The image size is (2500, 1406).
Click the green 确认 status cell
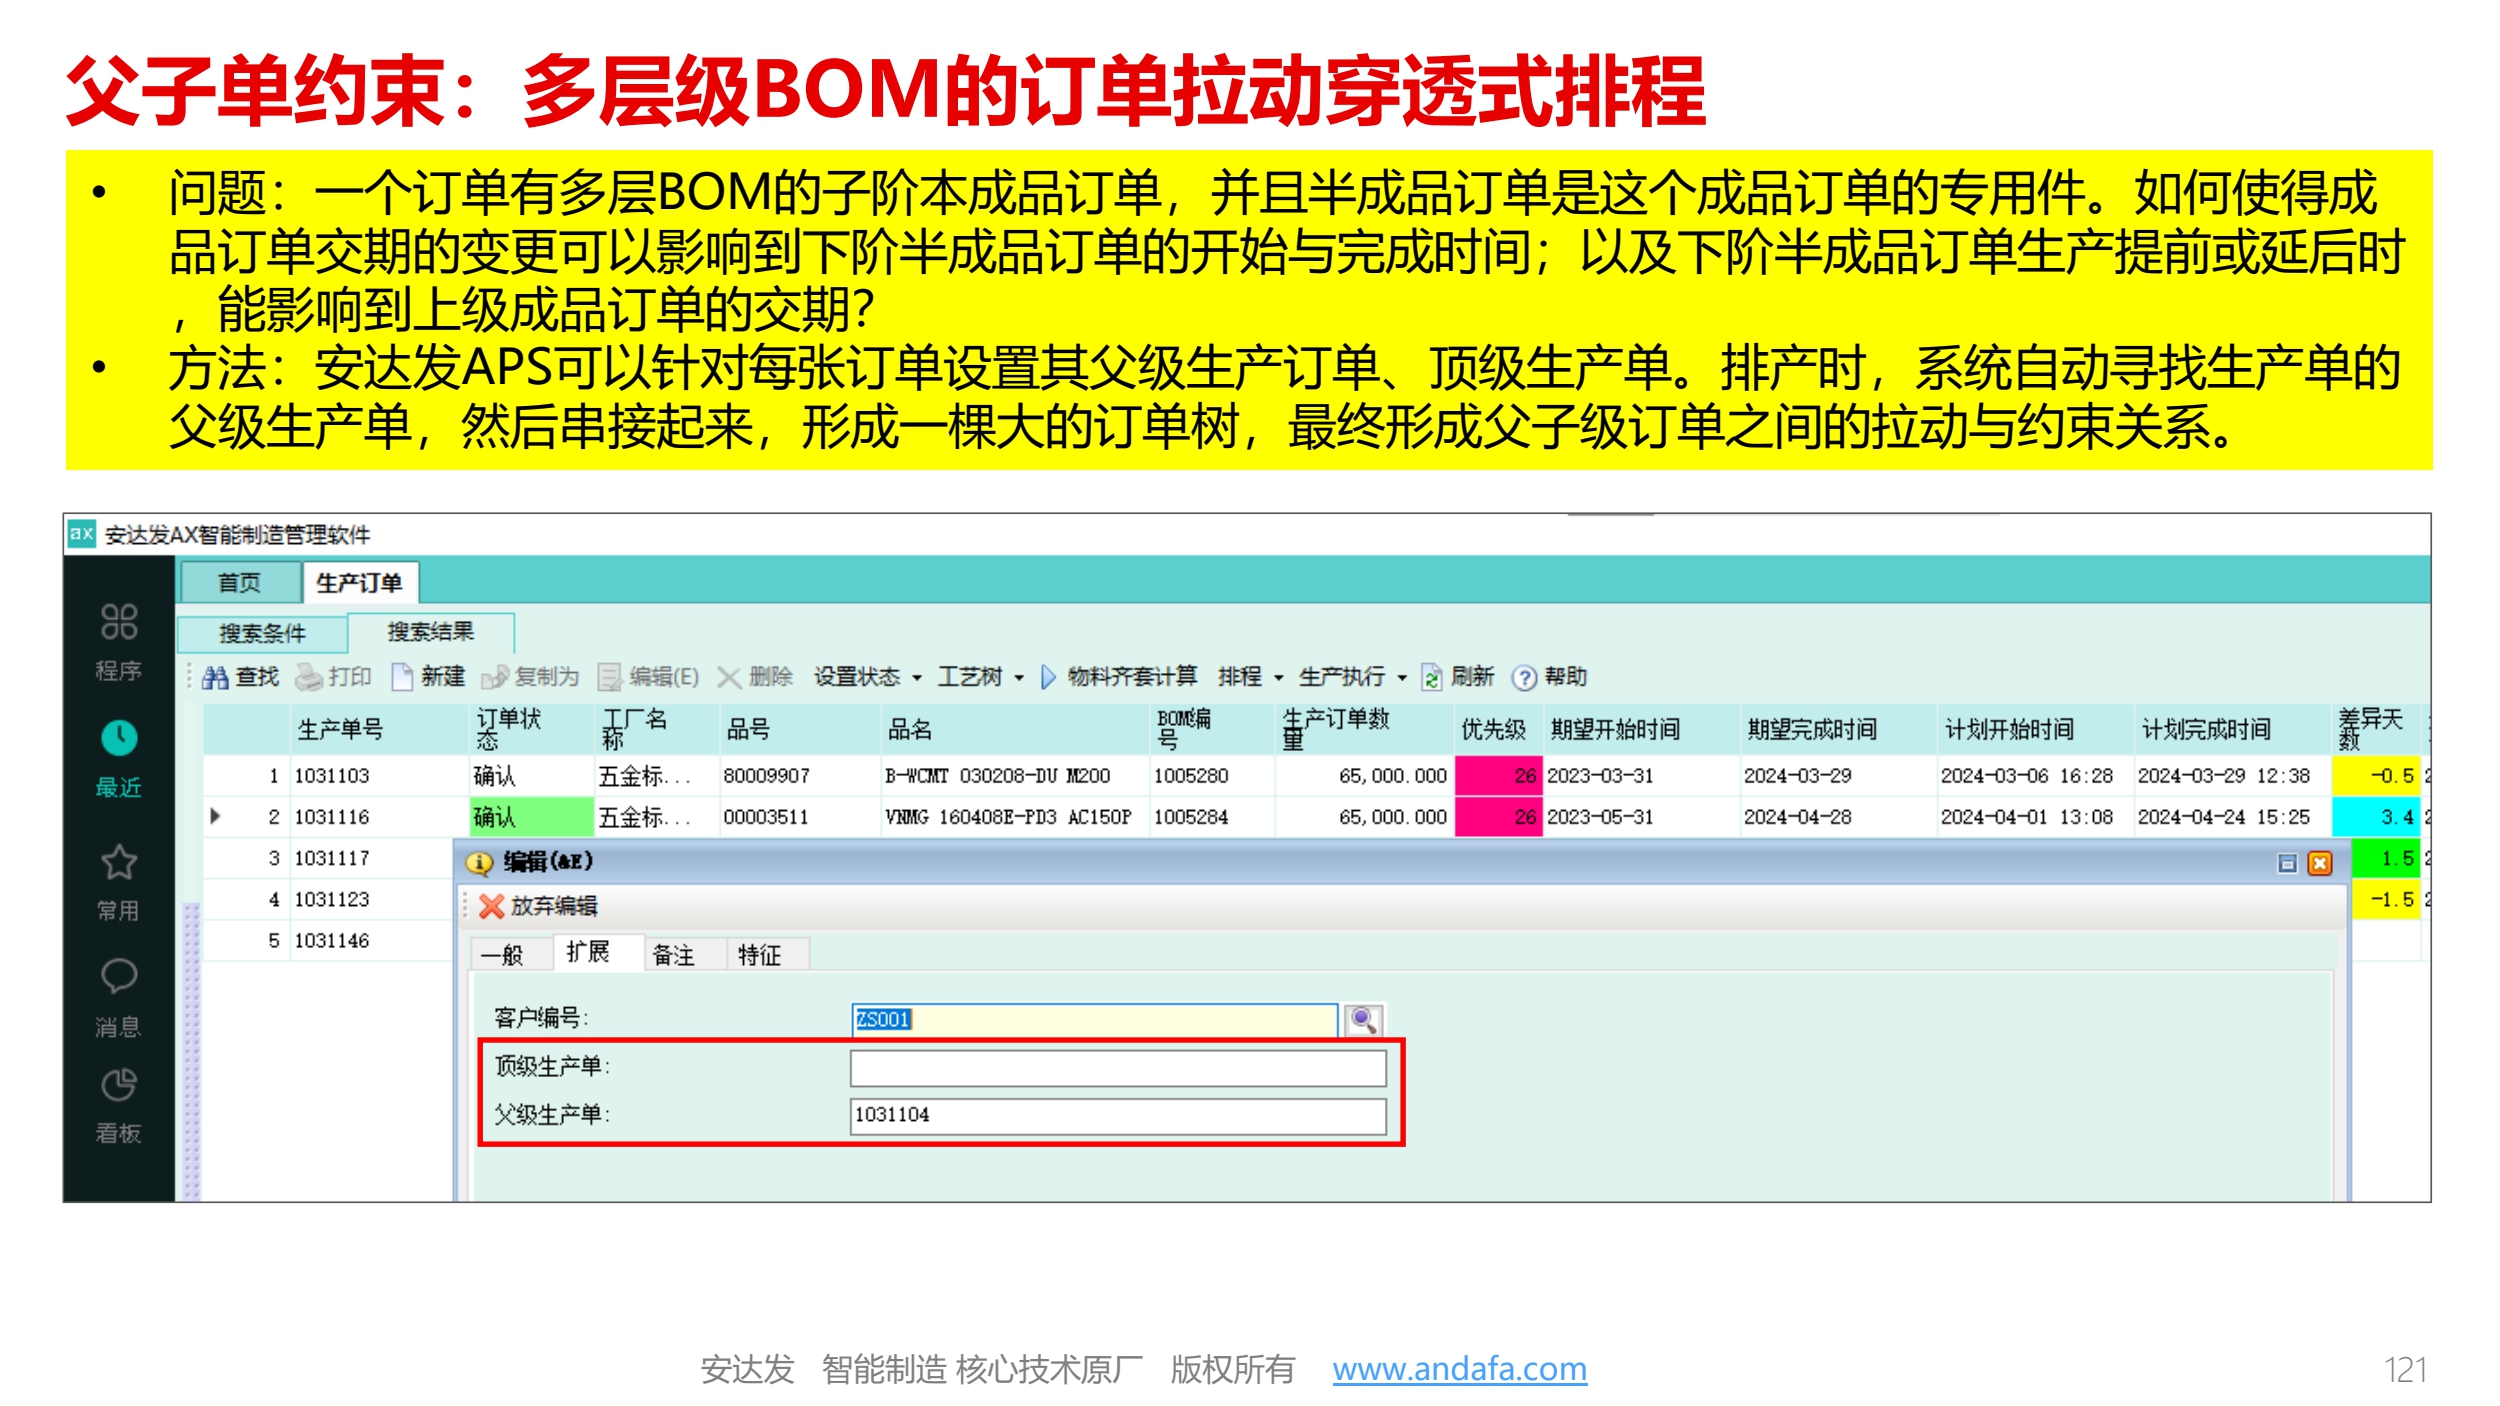point(530,817)
